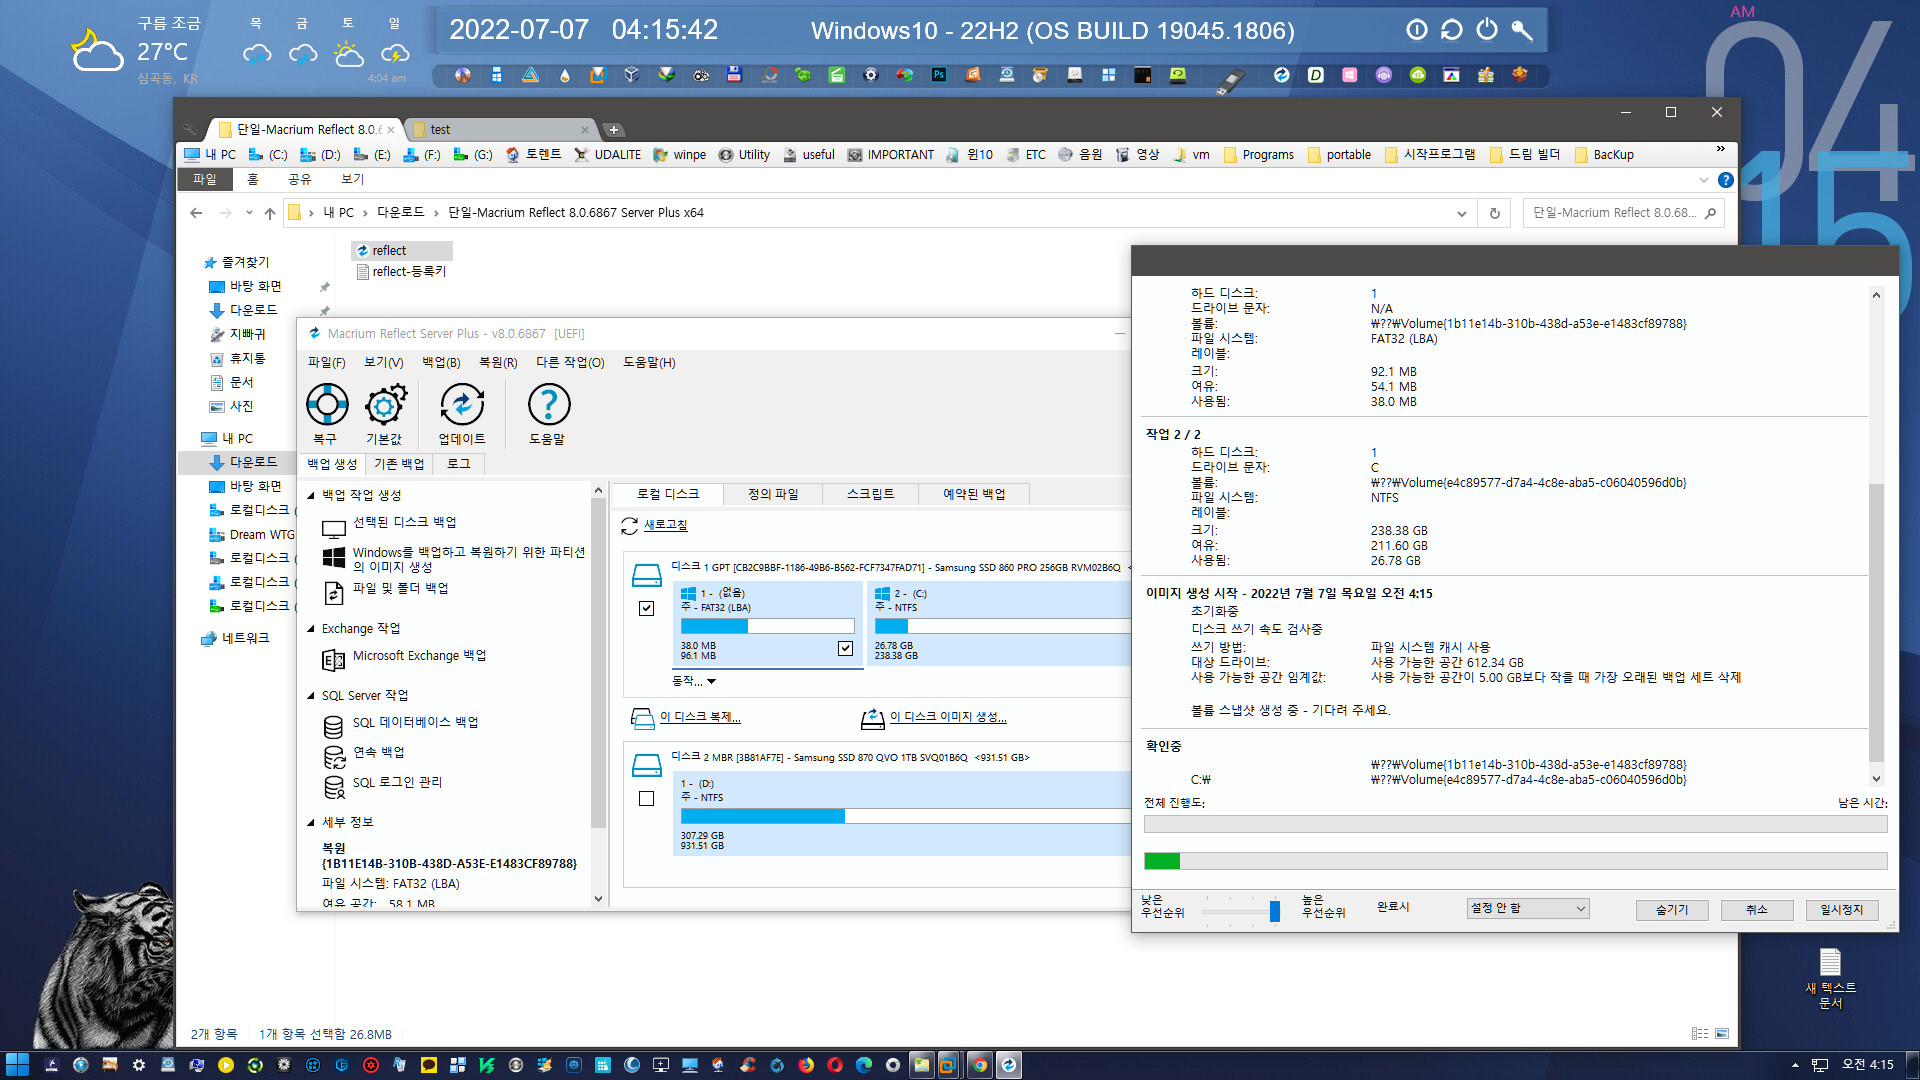The height and width of the screenshot is (1080, 1920).
Task: Click the Photoshop icon in the top dock
Action: click(939, 75)
